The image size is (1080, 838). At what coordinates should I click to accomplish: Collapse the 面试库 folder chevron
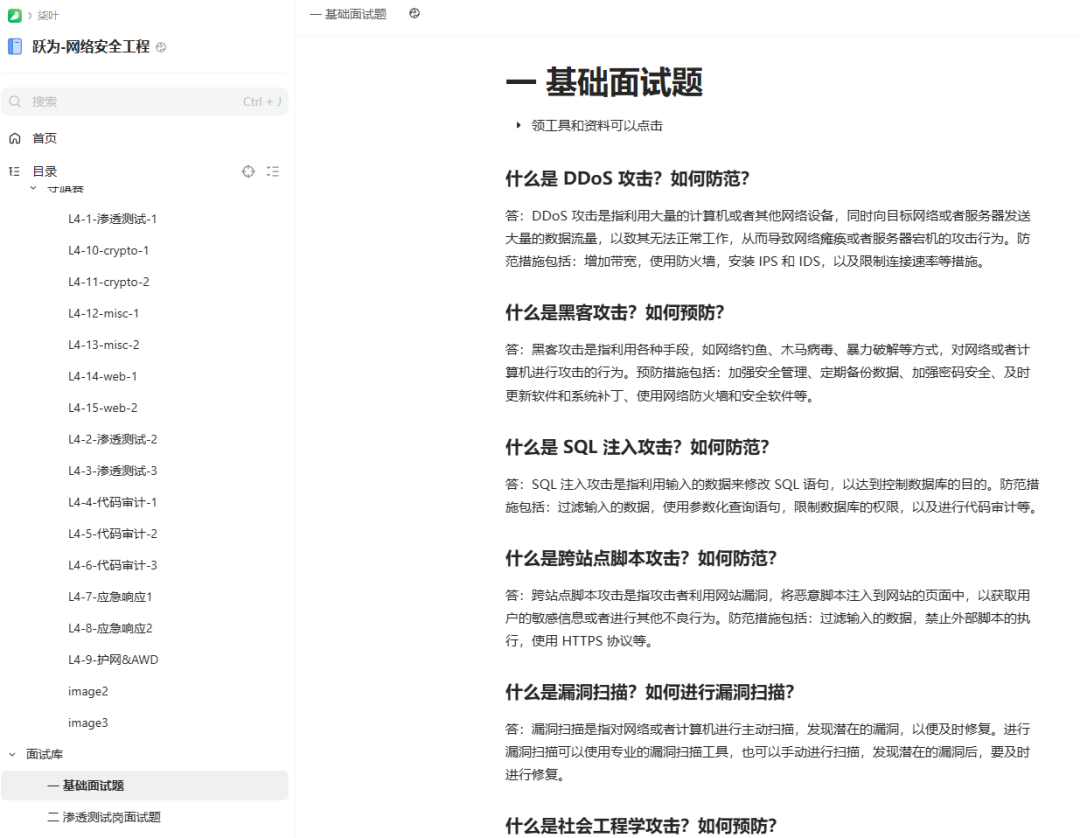[x=12, y=755]
